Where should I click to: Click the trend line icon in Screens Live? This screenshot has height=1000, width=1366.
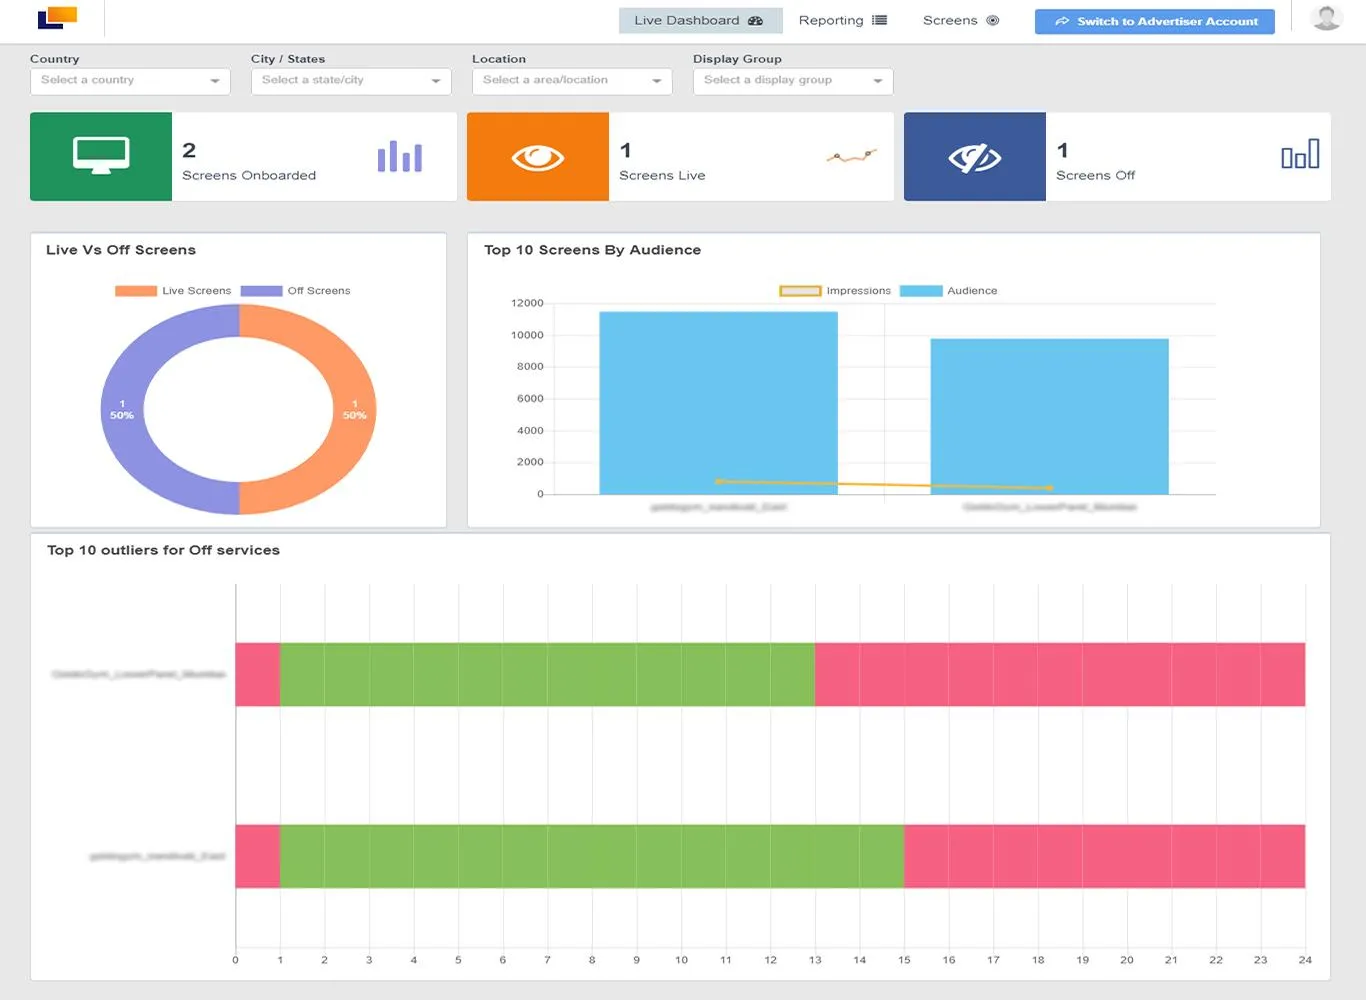click(852, 156)
